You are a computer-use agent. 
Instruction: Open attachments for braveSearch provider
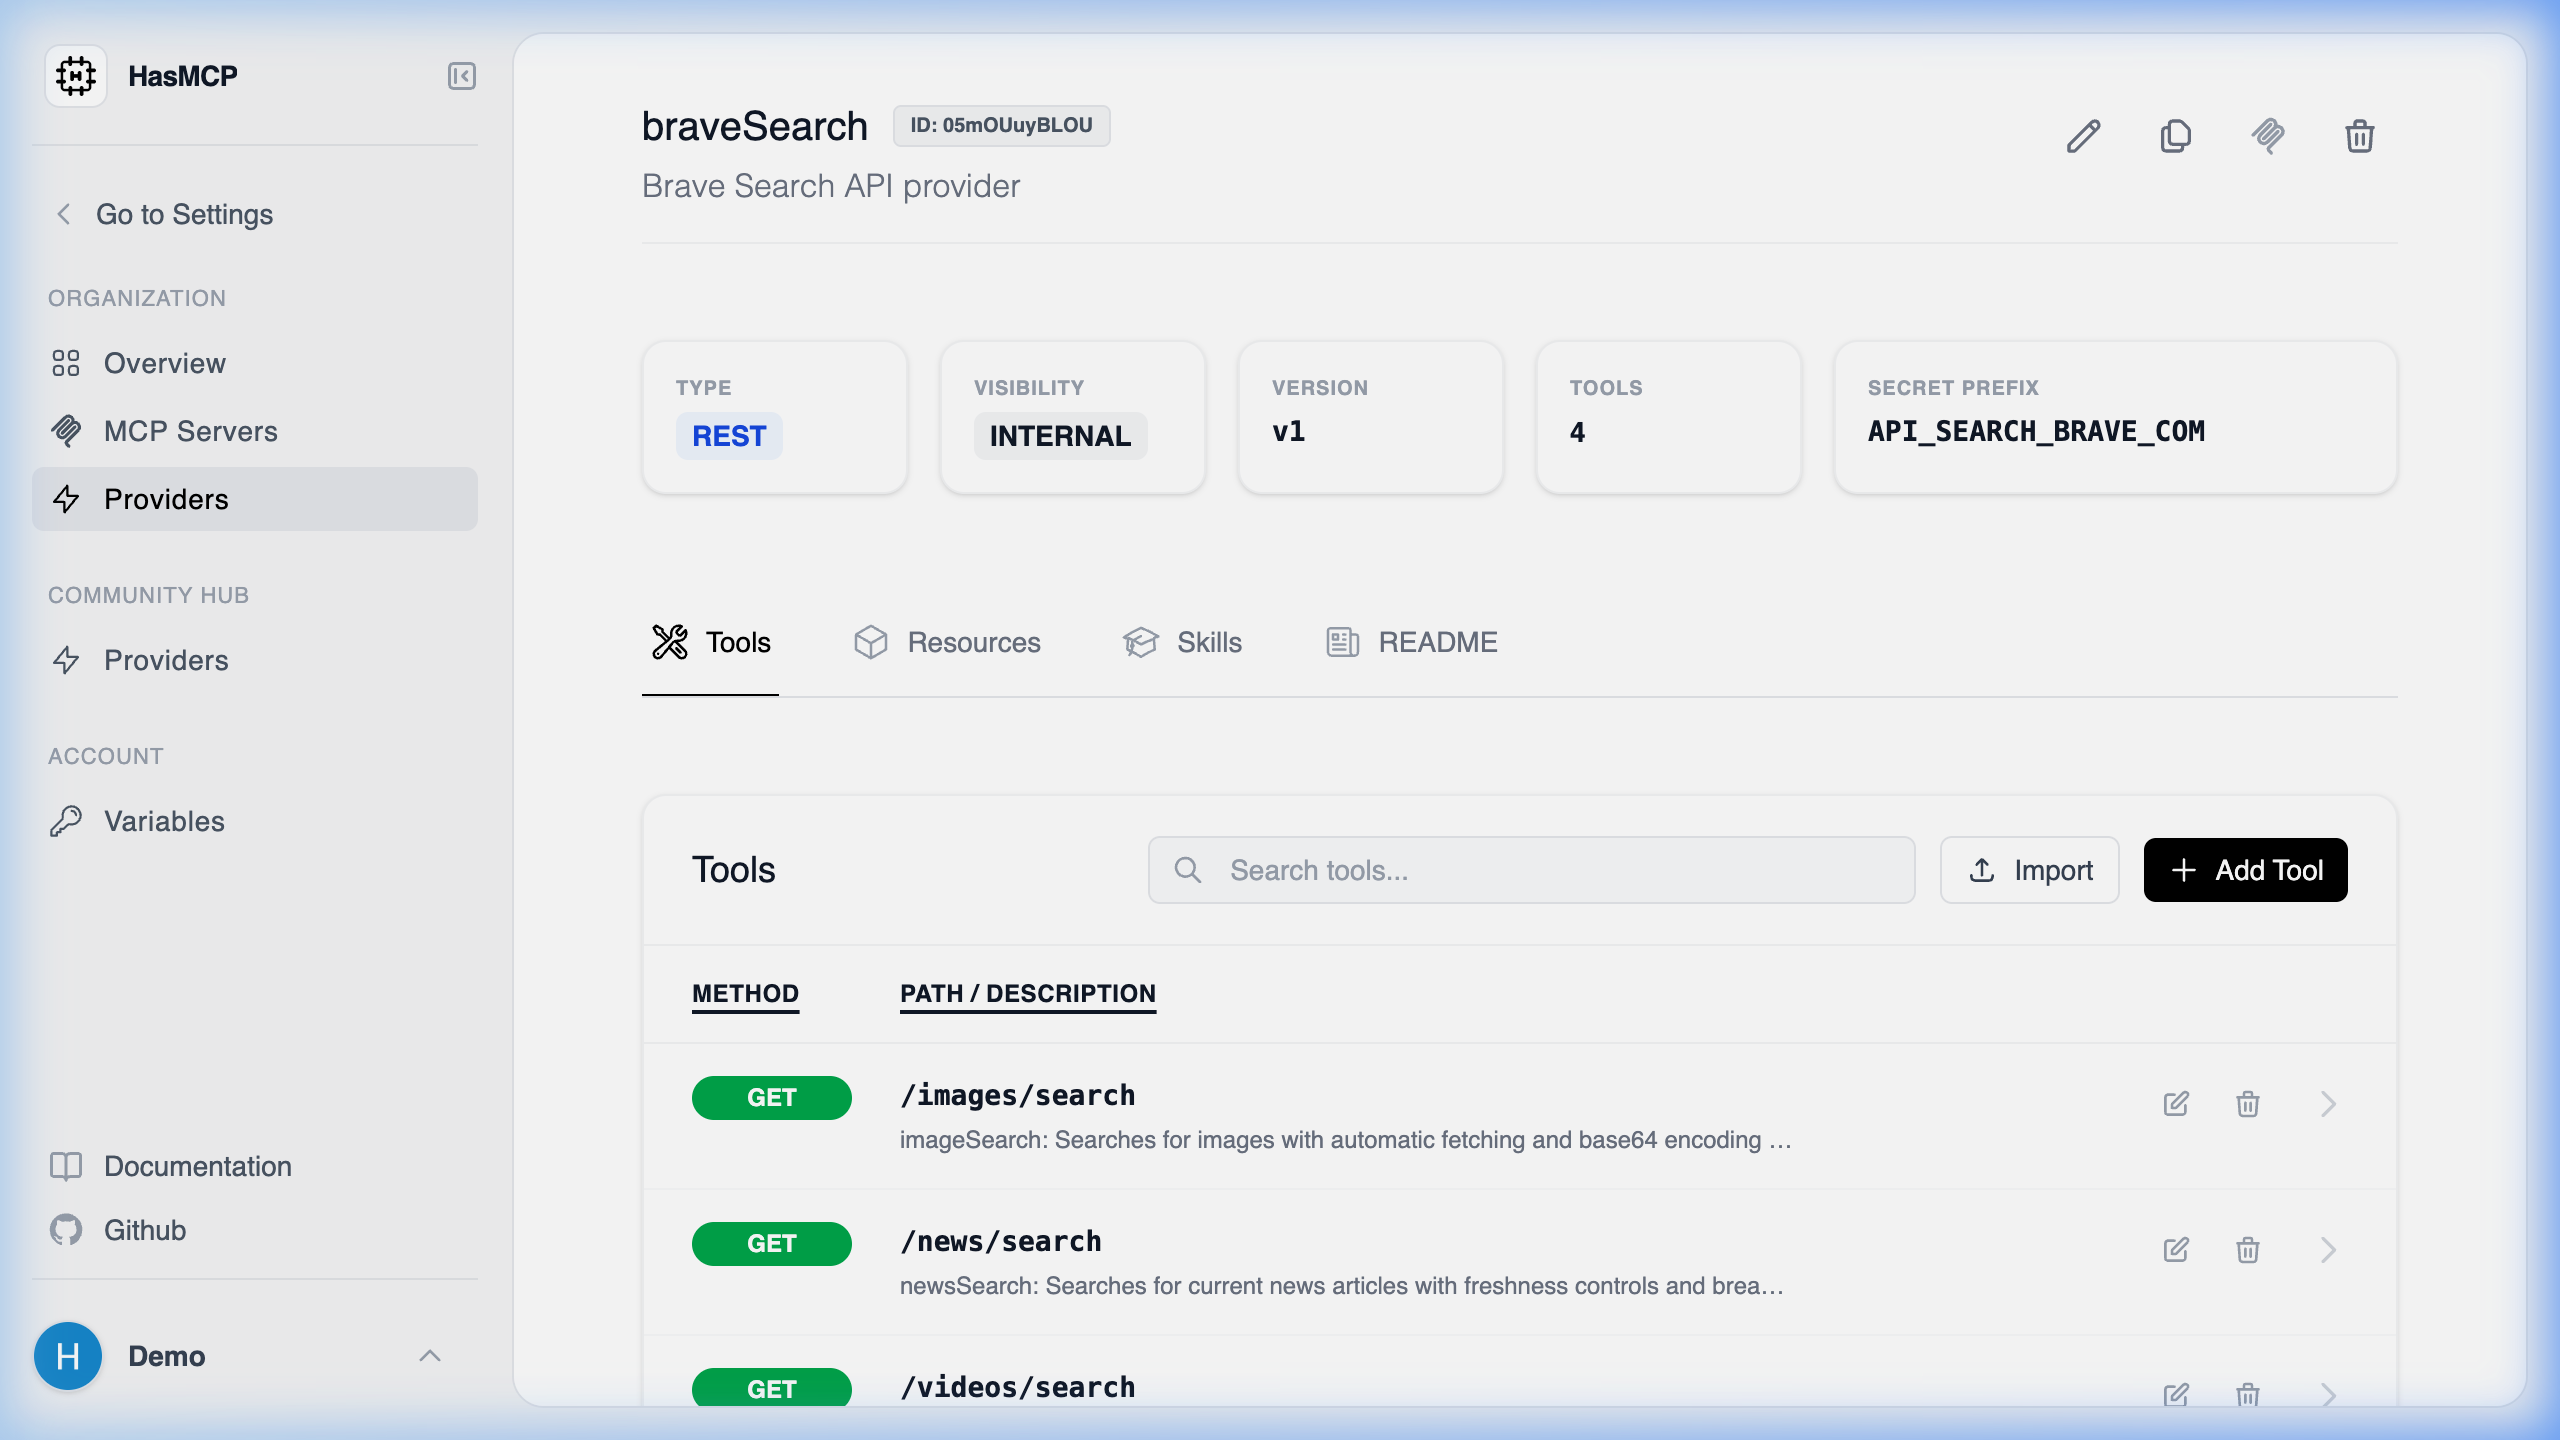pyautogui.click(x=2267, y=137)
